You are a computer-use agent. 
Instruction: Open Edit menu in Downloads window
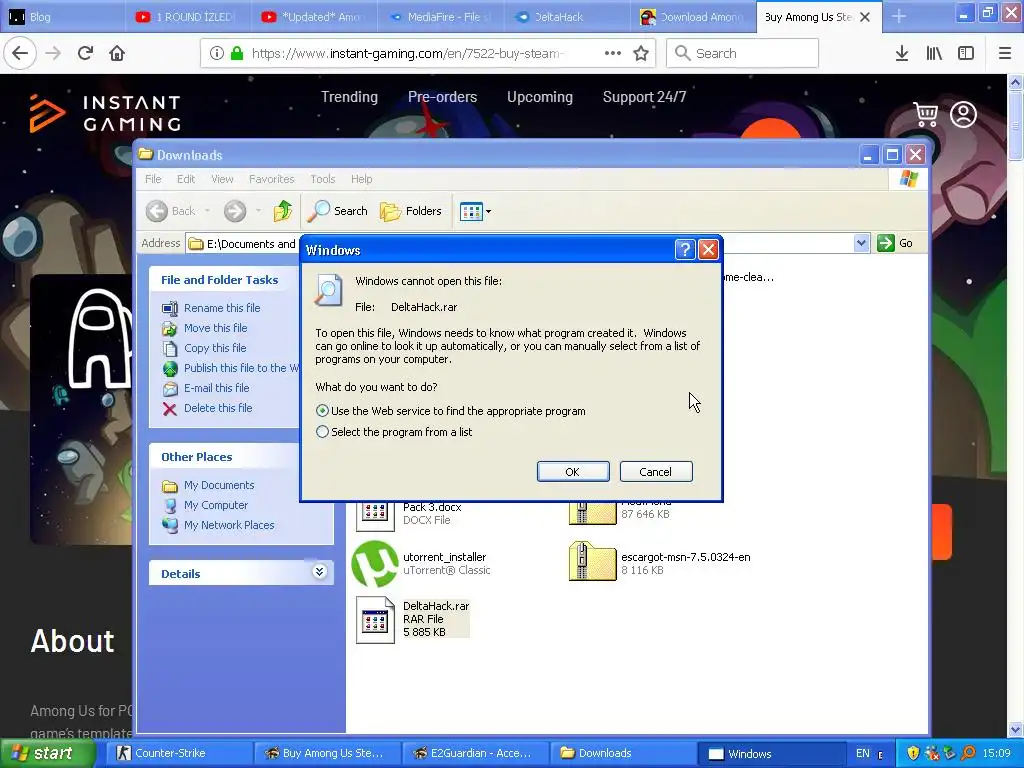pos(185,179)
